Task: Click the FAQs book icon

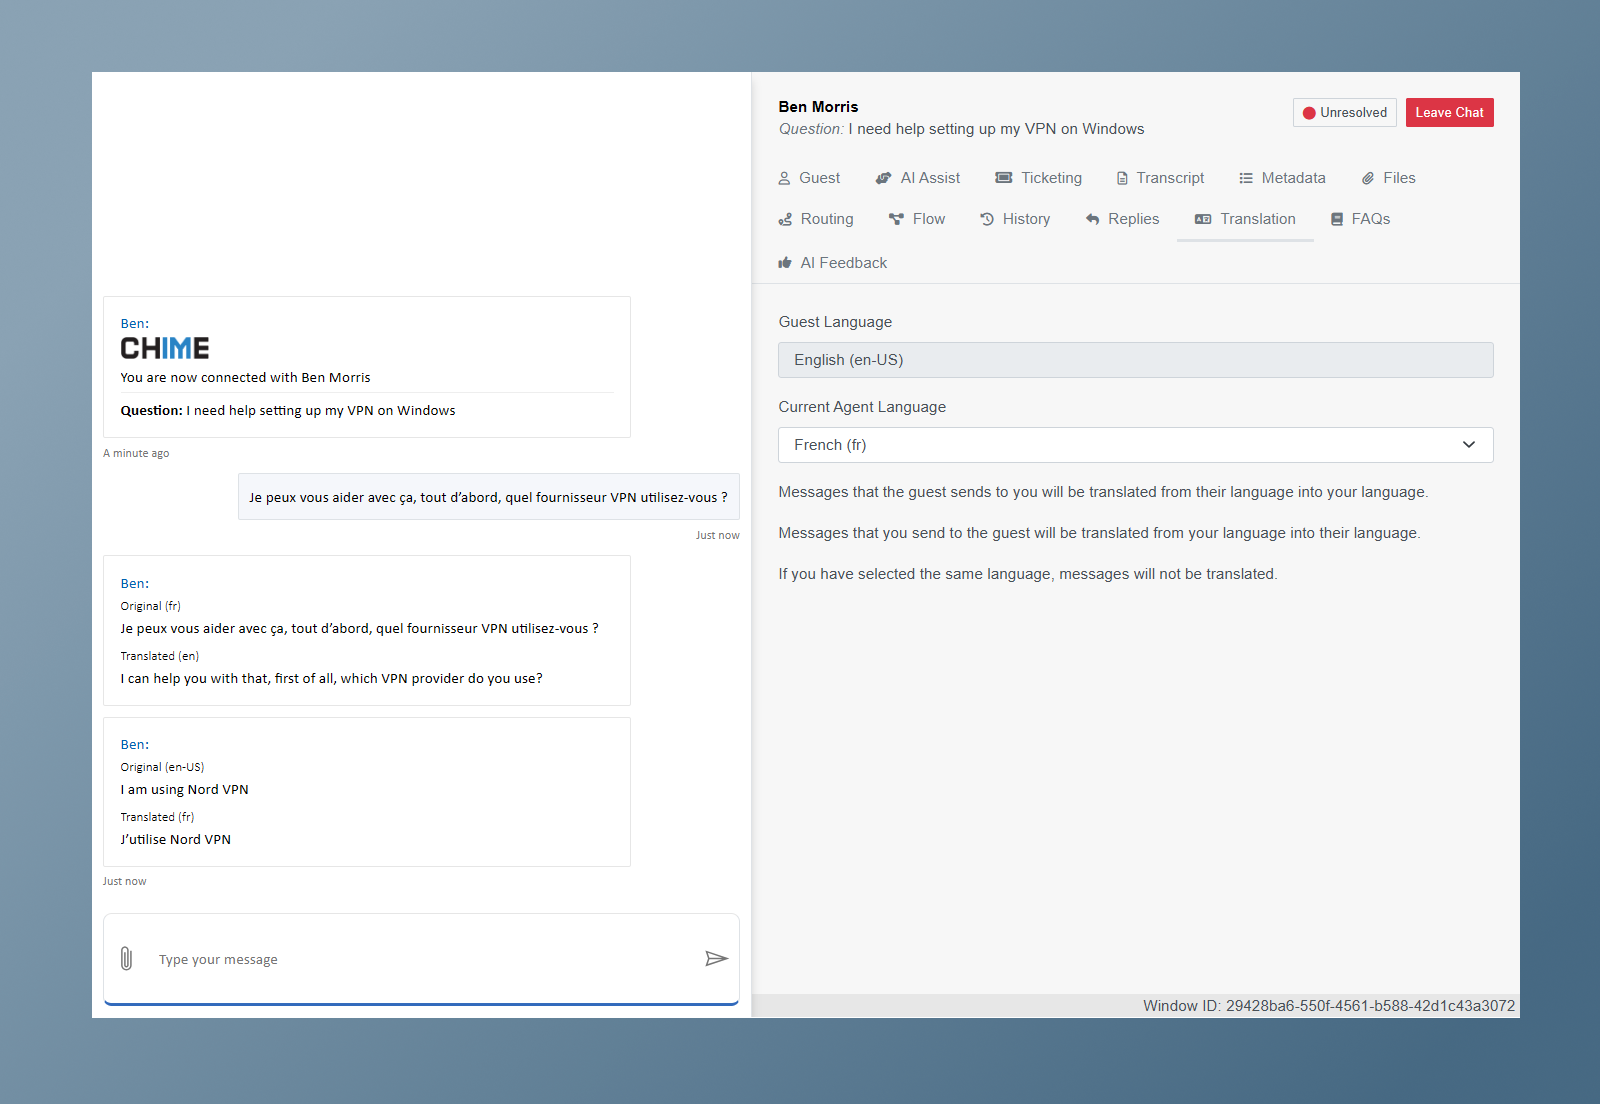Action: (x=1337, y=219)
